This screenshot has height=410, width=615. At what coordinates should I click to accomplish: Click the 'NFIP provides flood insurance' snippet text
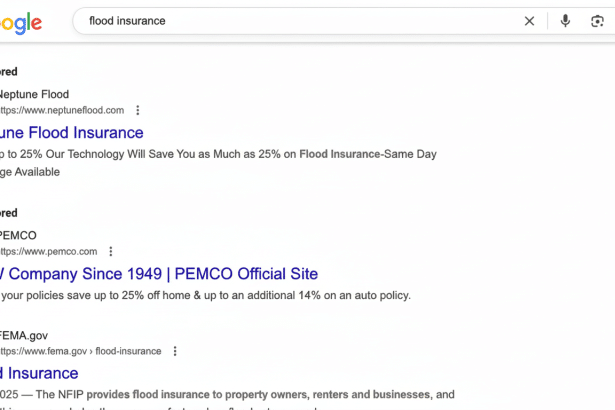(x=134, y=394)
